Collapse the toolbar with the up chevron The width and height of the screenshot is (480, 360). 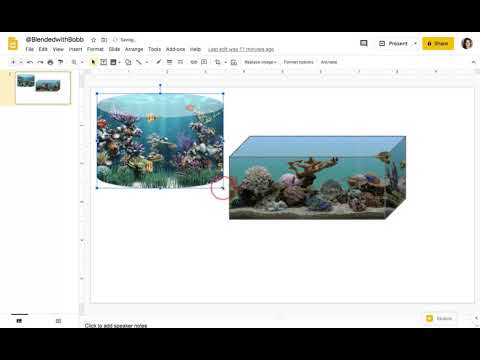(x=473, y=62)
